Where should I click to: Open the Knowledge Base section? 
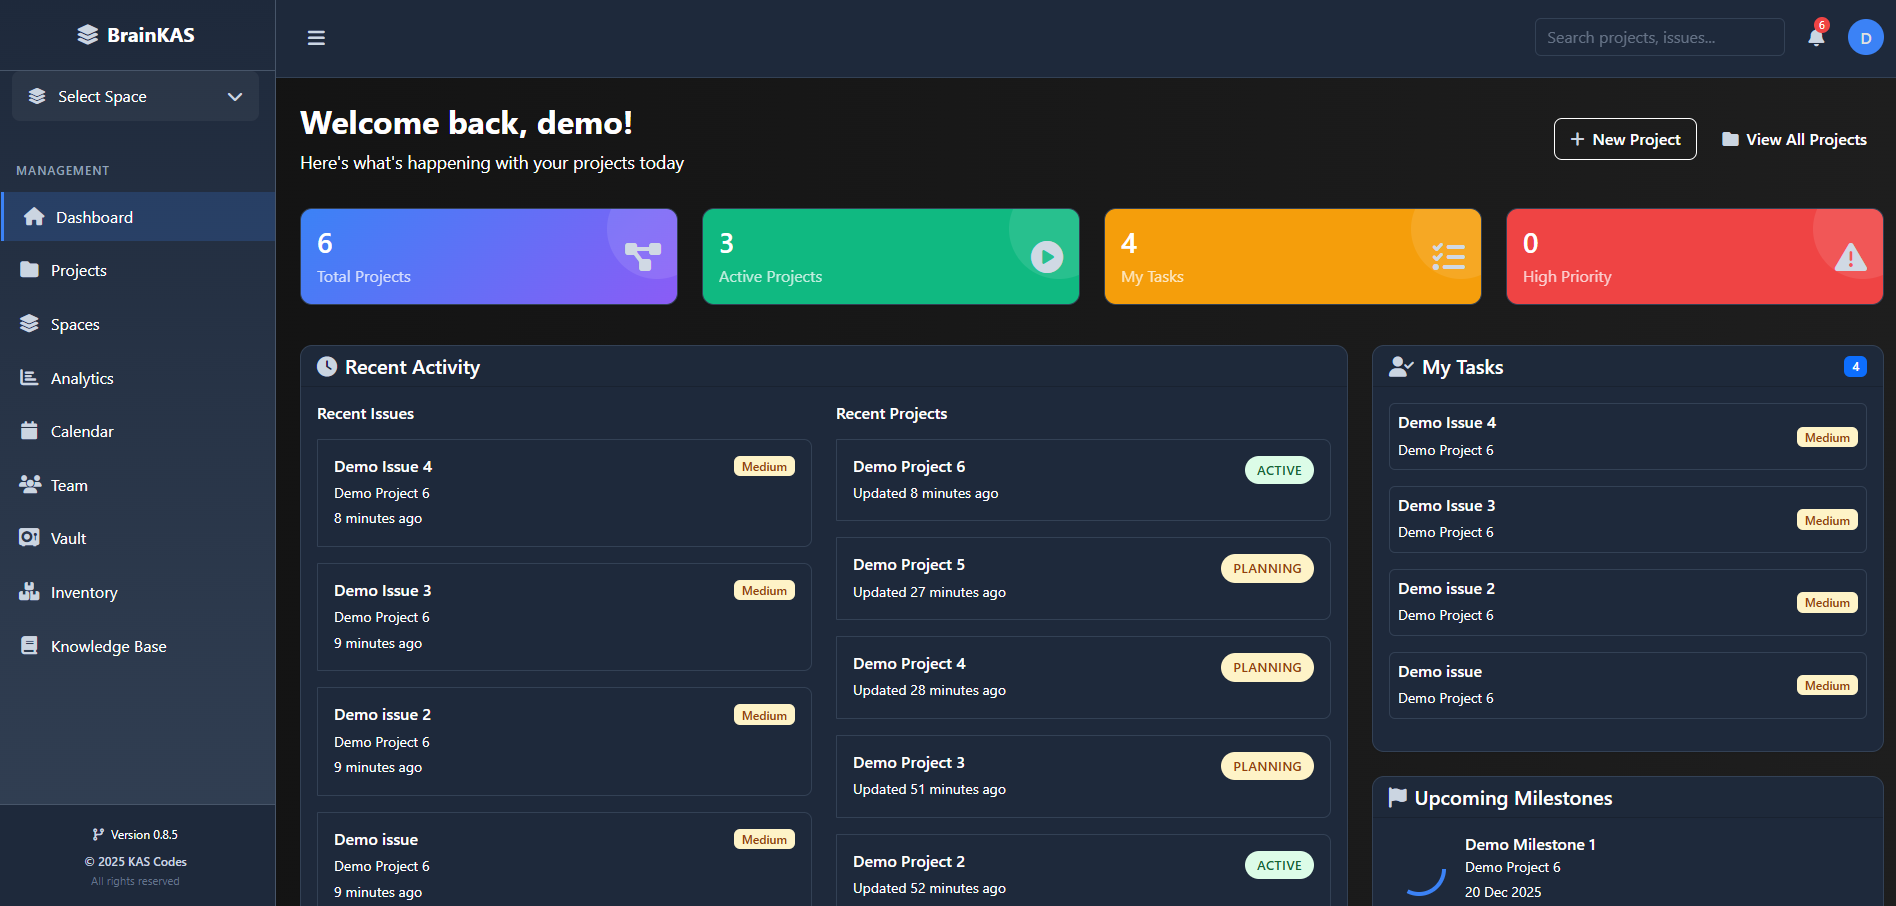tap(108, 646)
